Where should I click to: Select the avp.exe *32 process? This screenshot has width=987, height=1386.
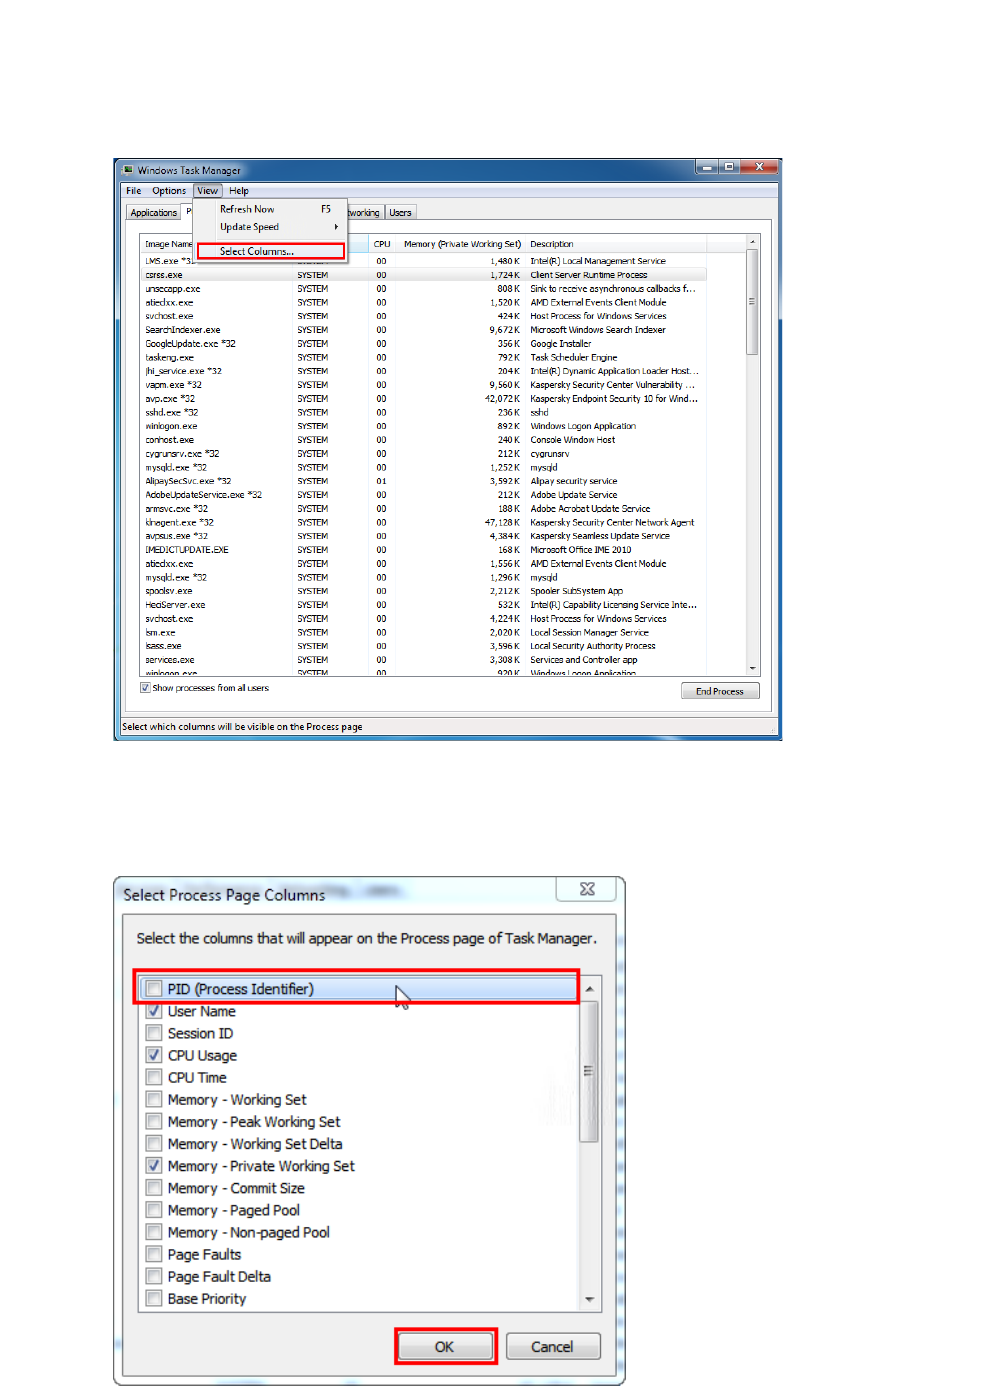point(425,399)
